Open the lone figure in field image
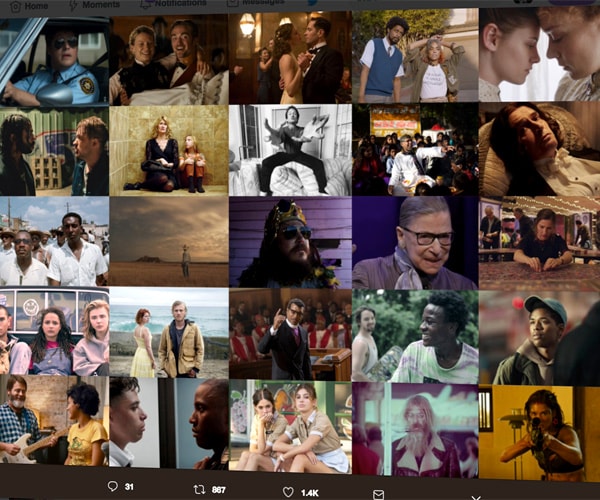Image resolution: width=600 pixels, height=500 pixels. [169, 242]
